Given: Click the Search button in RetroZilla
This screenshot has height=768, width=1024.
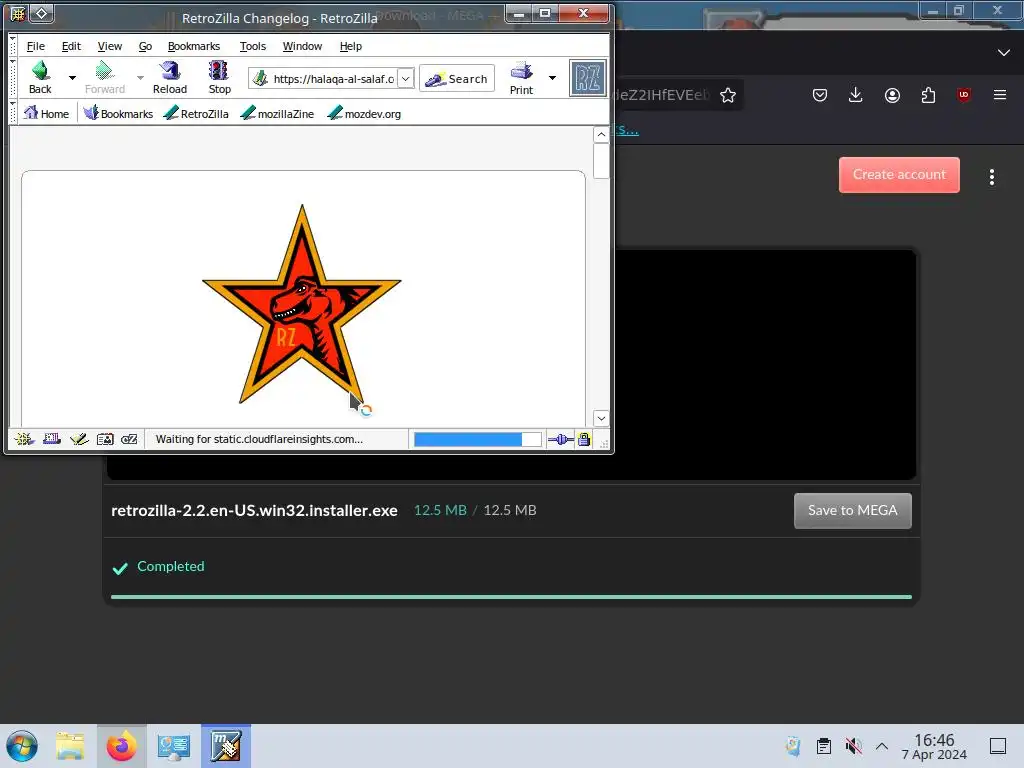Looking at the screenshot, I should pyautogui.click(x=456, y=78).
